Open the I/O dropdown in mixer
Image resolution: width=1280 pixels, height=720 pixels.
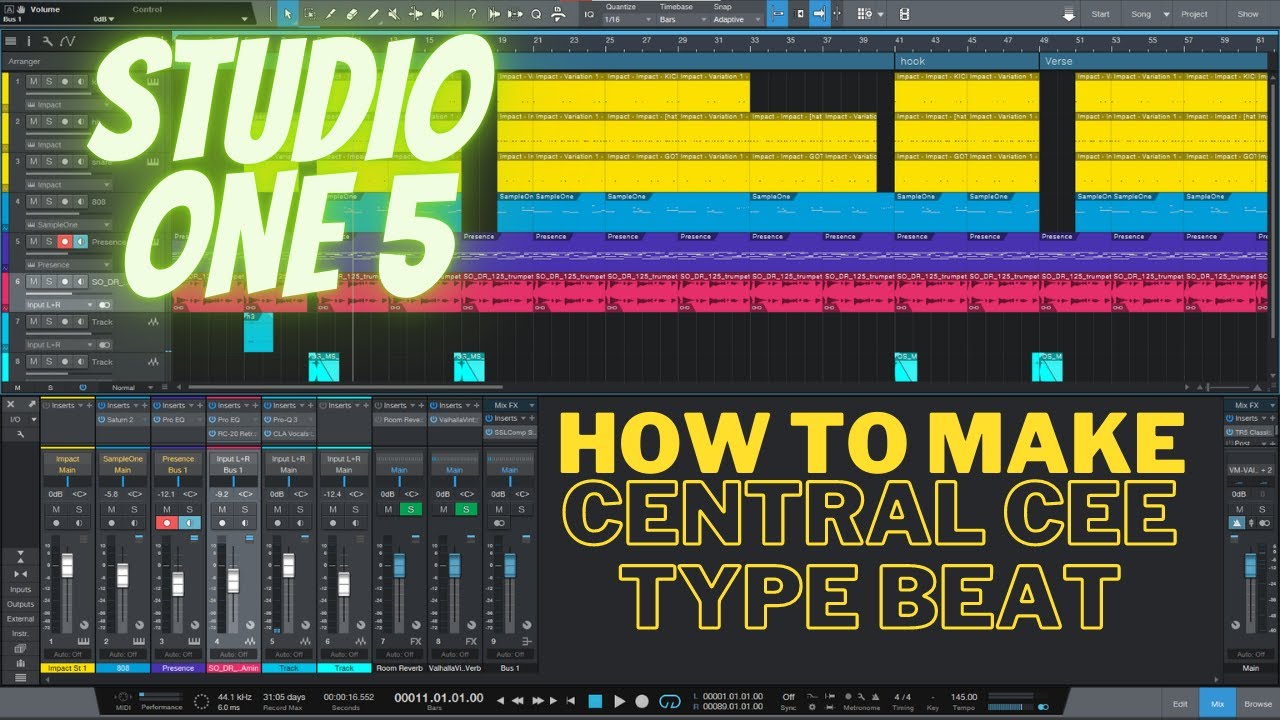click(x=19, y=420)
